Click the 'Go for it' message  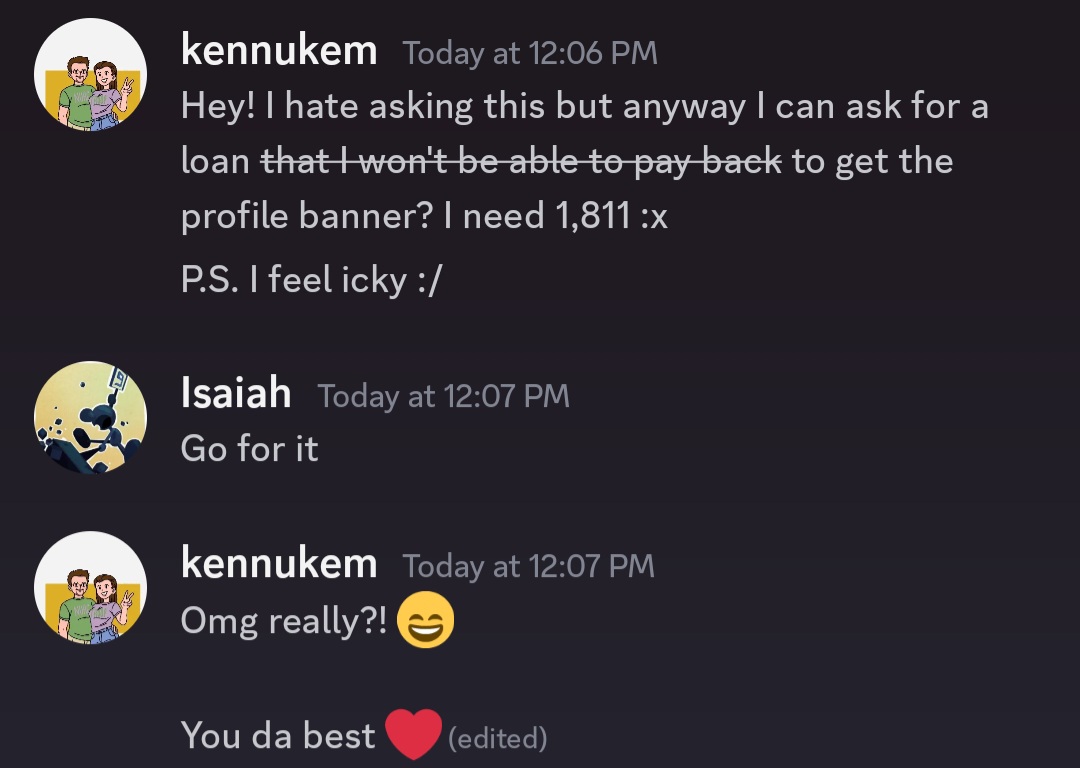coord(249,448)
